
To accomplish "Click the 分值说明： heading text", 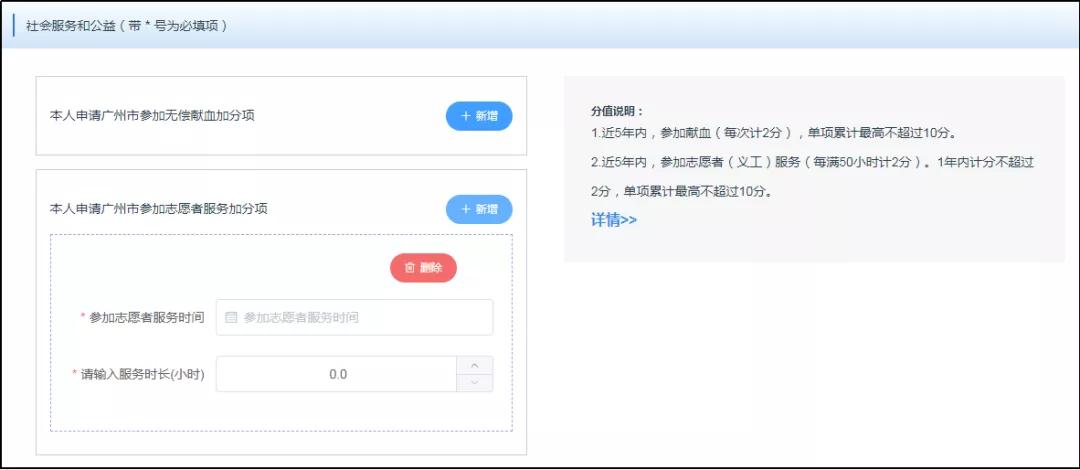I will tap(617, 111).
